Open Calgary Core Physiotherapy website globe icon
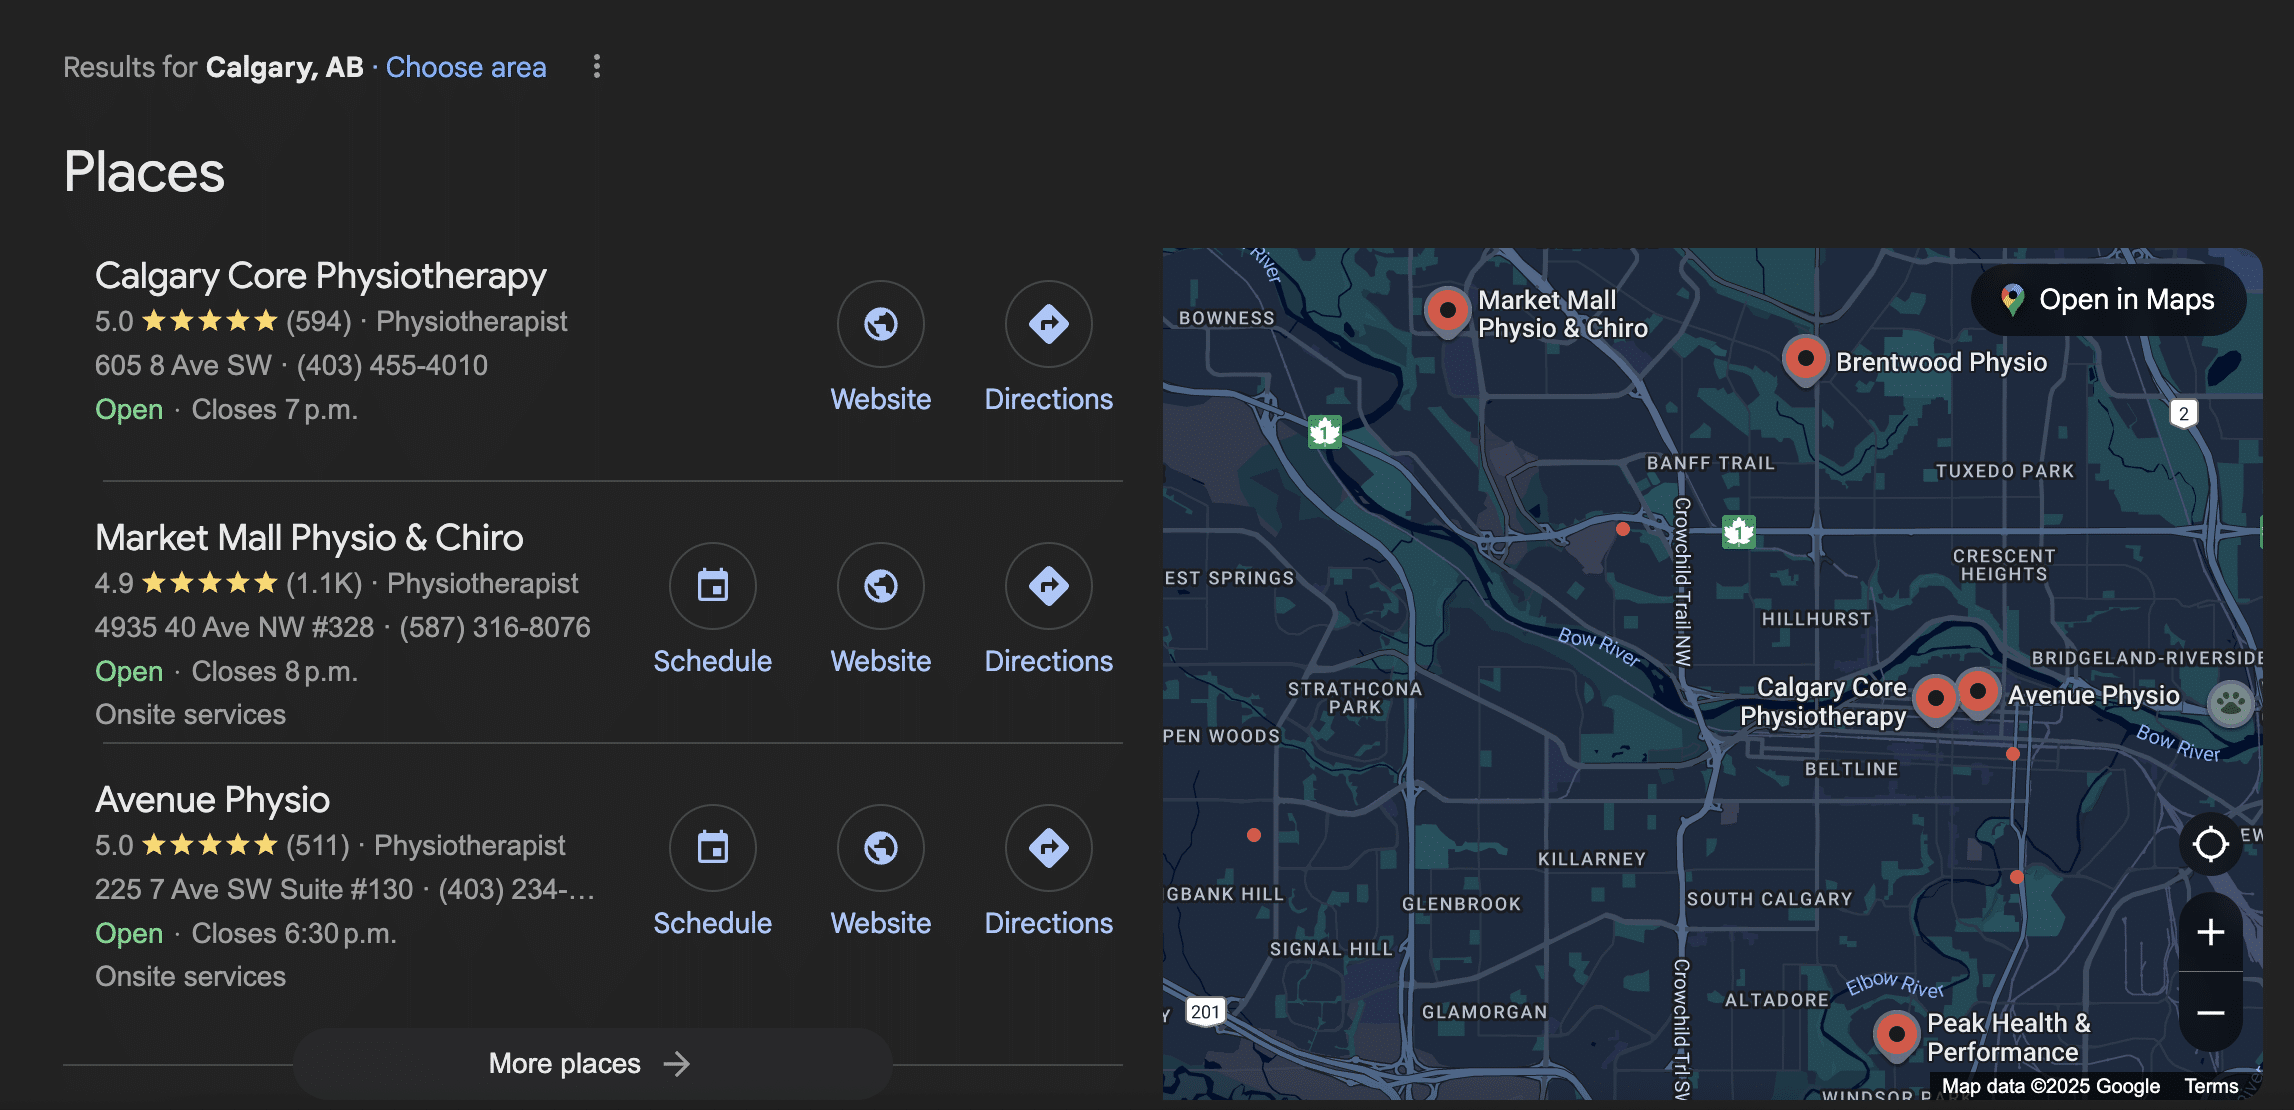This screenshot has height=1110, width=2294. [x=881, y=324]
